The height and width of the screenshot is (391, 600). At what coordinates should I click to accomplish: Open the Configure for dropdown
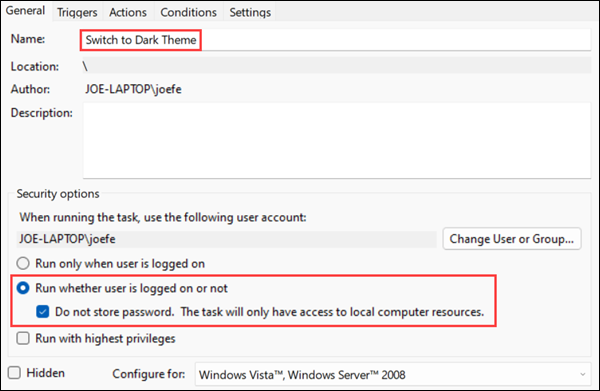[393, 374]
